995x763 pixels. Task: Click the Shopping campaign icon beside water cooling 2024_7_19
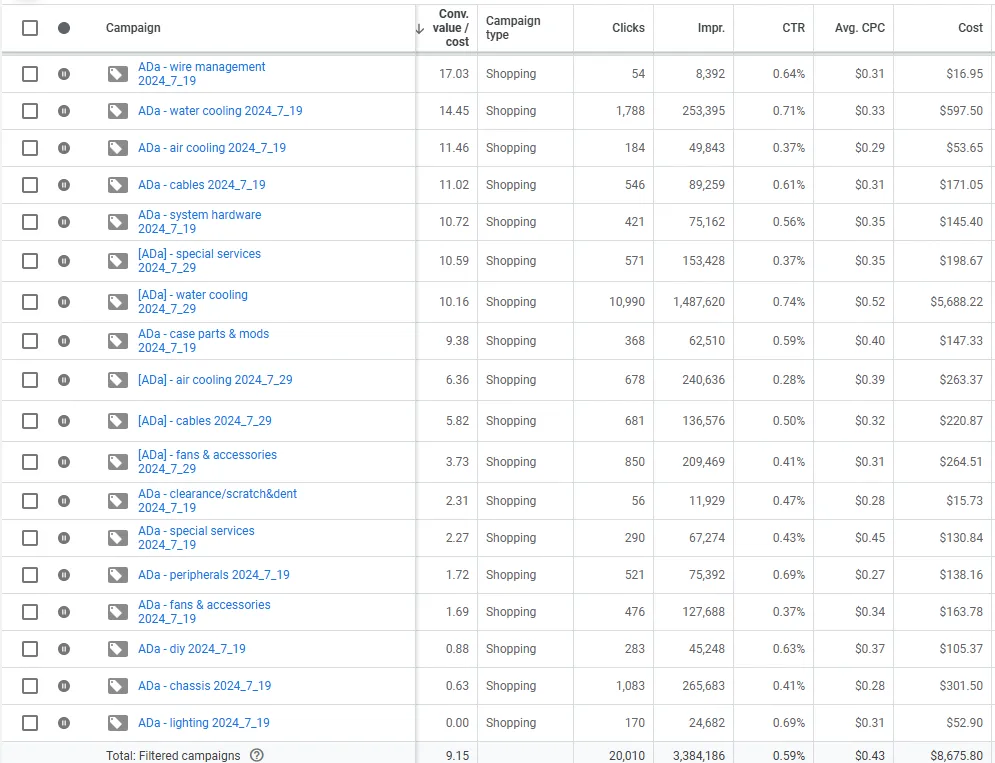click(x=117, y=111)
